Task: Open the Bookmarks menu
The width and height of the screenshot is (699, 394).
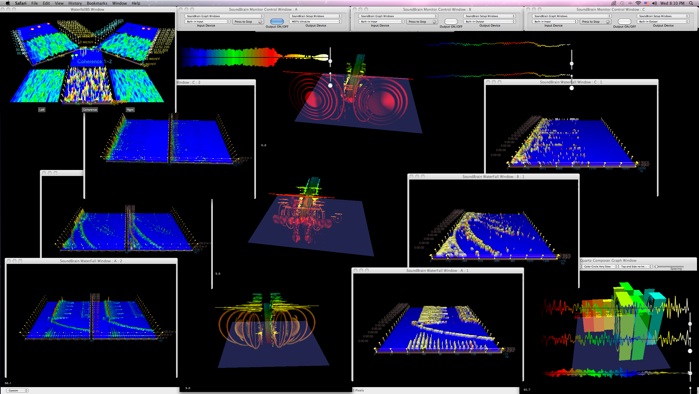Action: pyautogui.click(x=97, y=3)
